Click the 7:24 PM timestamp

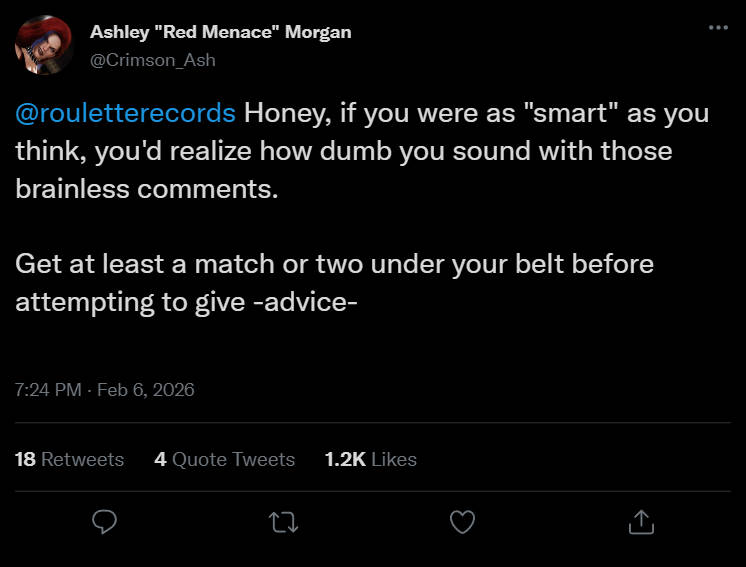click(x=47, y=389)
